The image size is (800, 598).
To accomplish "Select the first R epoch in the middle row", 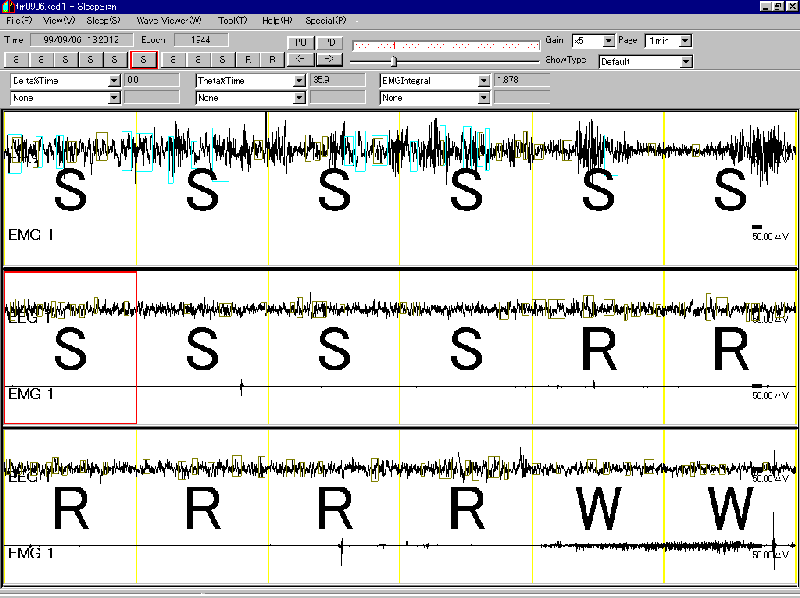I will 598,347.
